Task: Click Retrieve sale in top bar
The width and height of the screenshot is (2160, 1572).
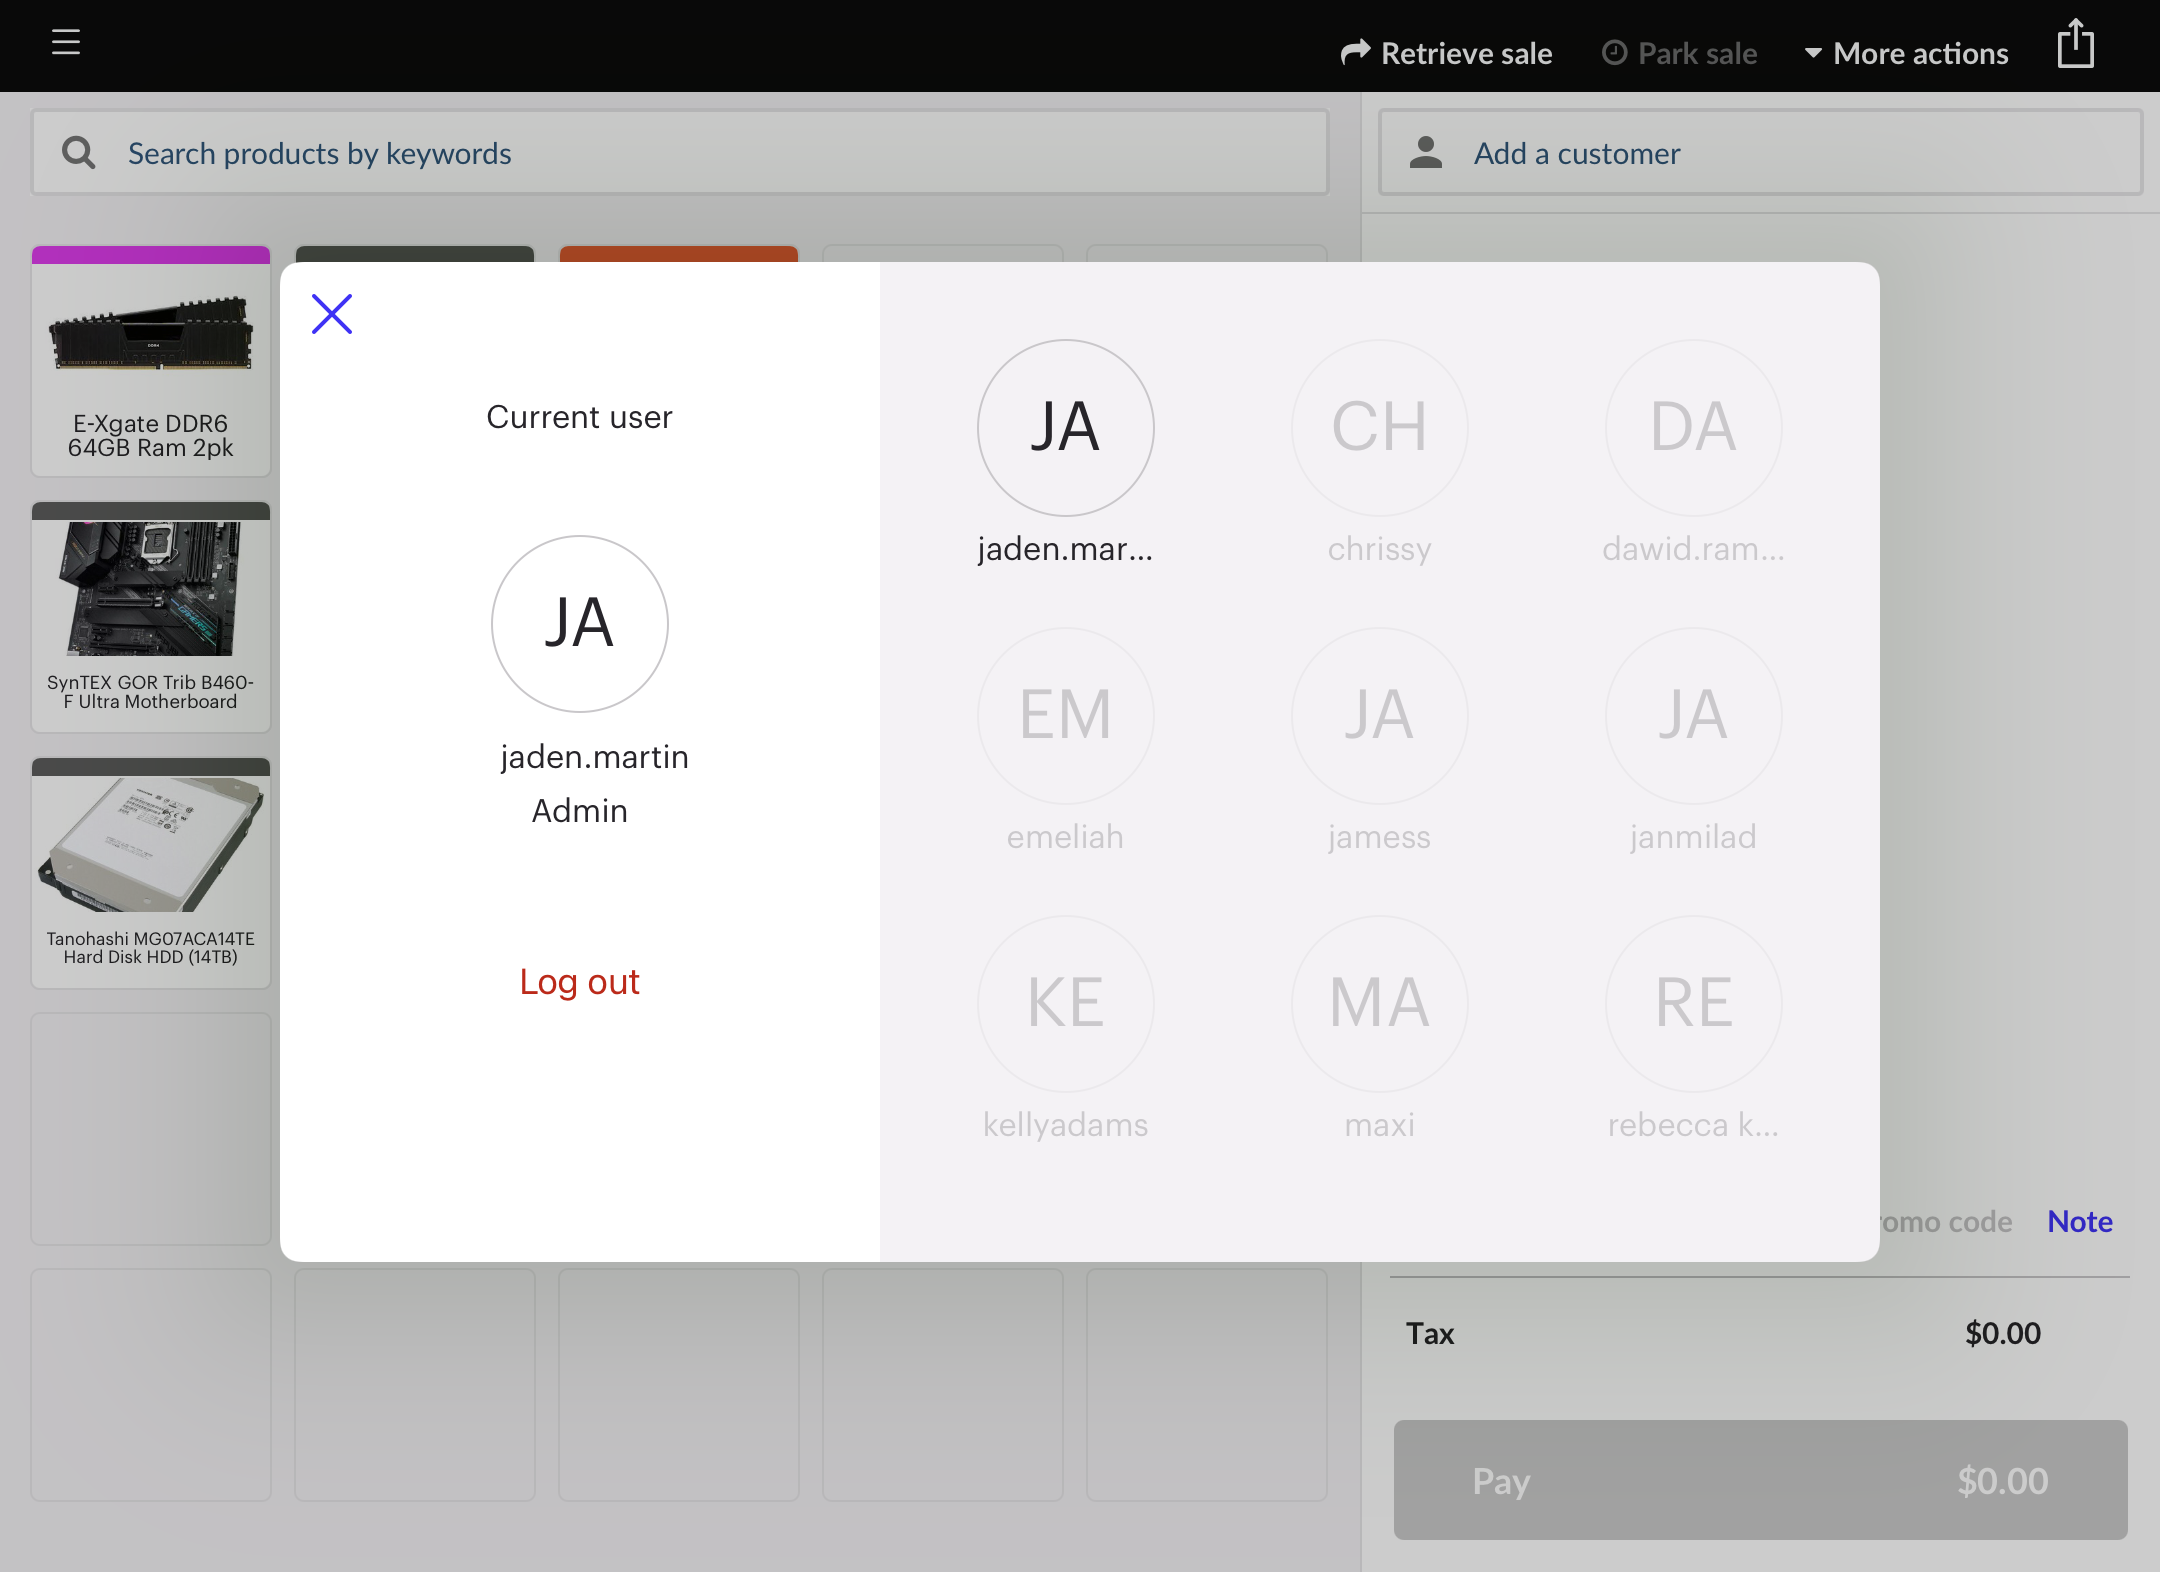Action: point(1446,53)
